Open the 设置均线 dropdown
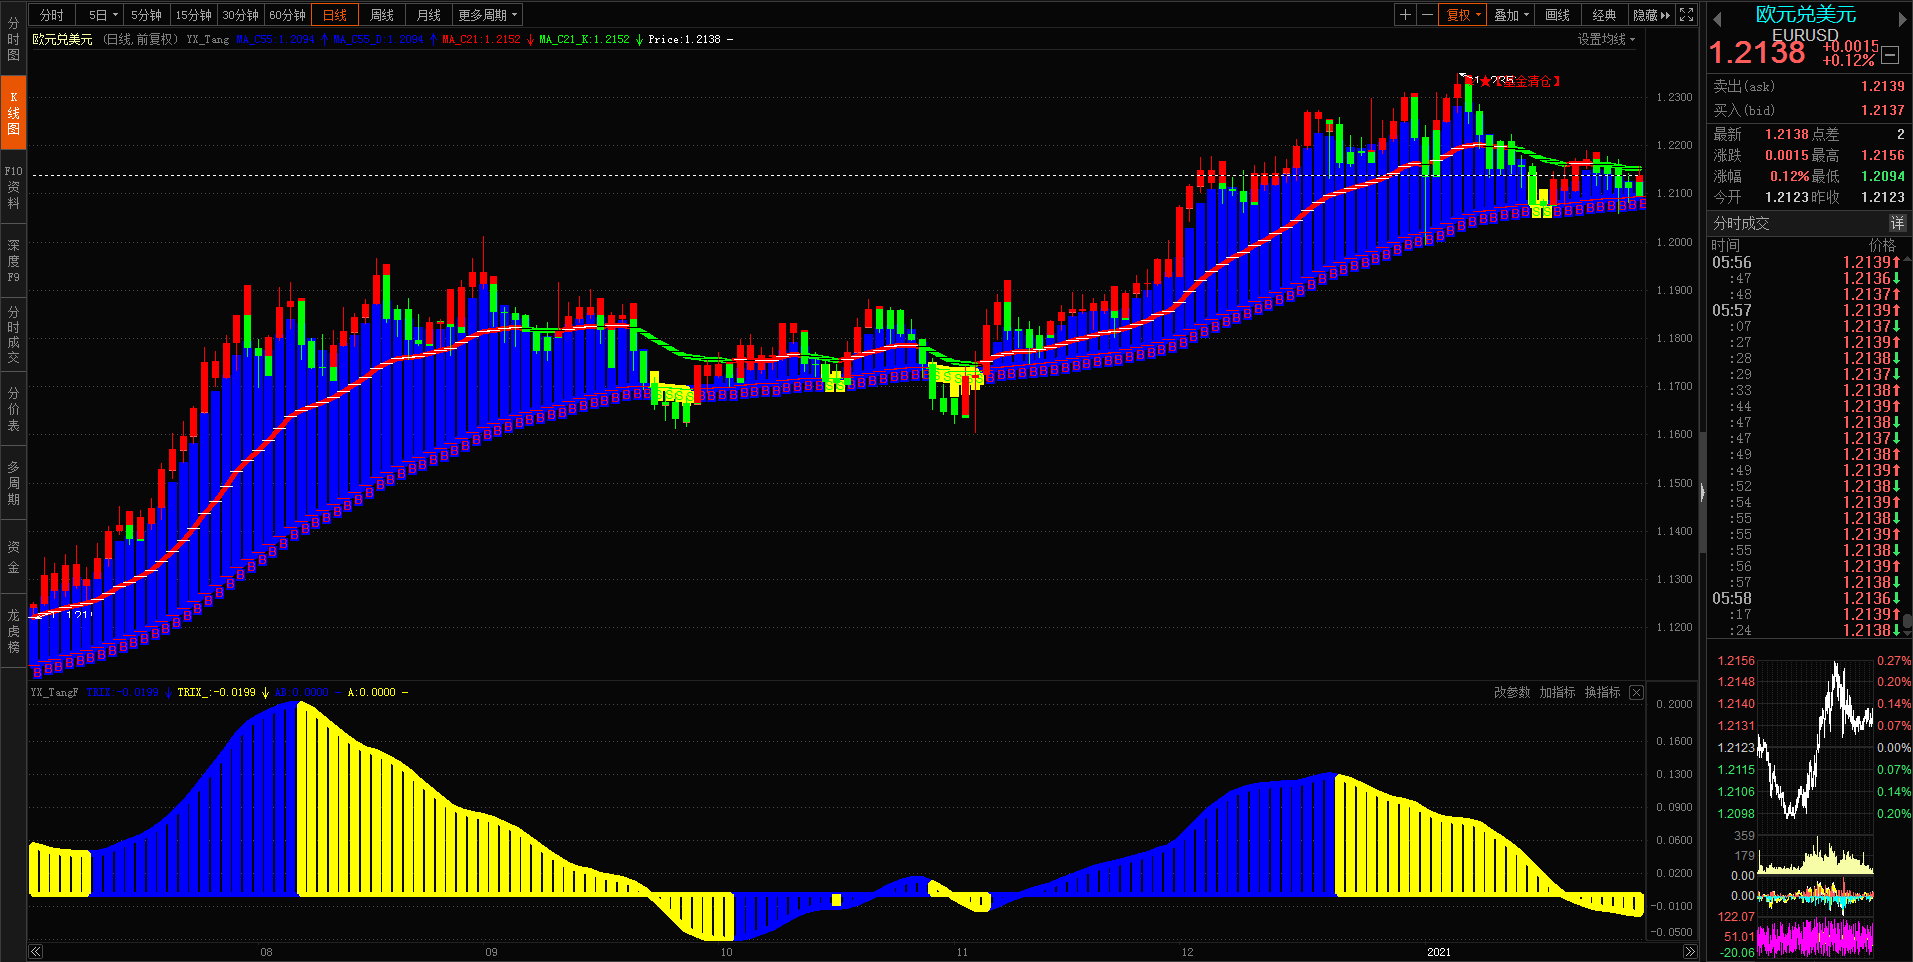Screen dimensions: 1913x962 coord(1606,39)
